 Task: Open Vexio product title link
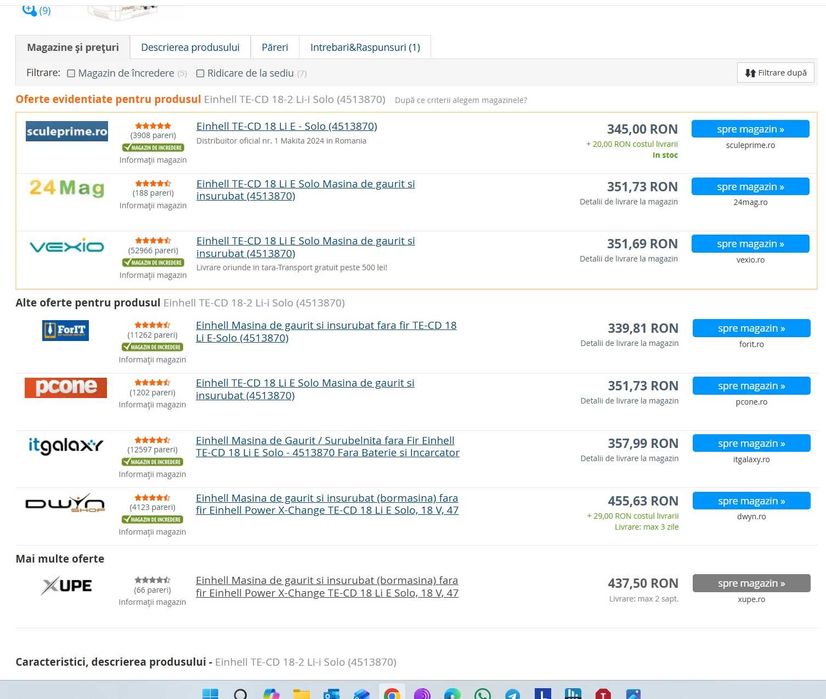[x=306, y=247]
